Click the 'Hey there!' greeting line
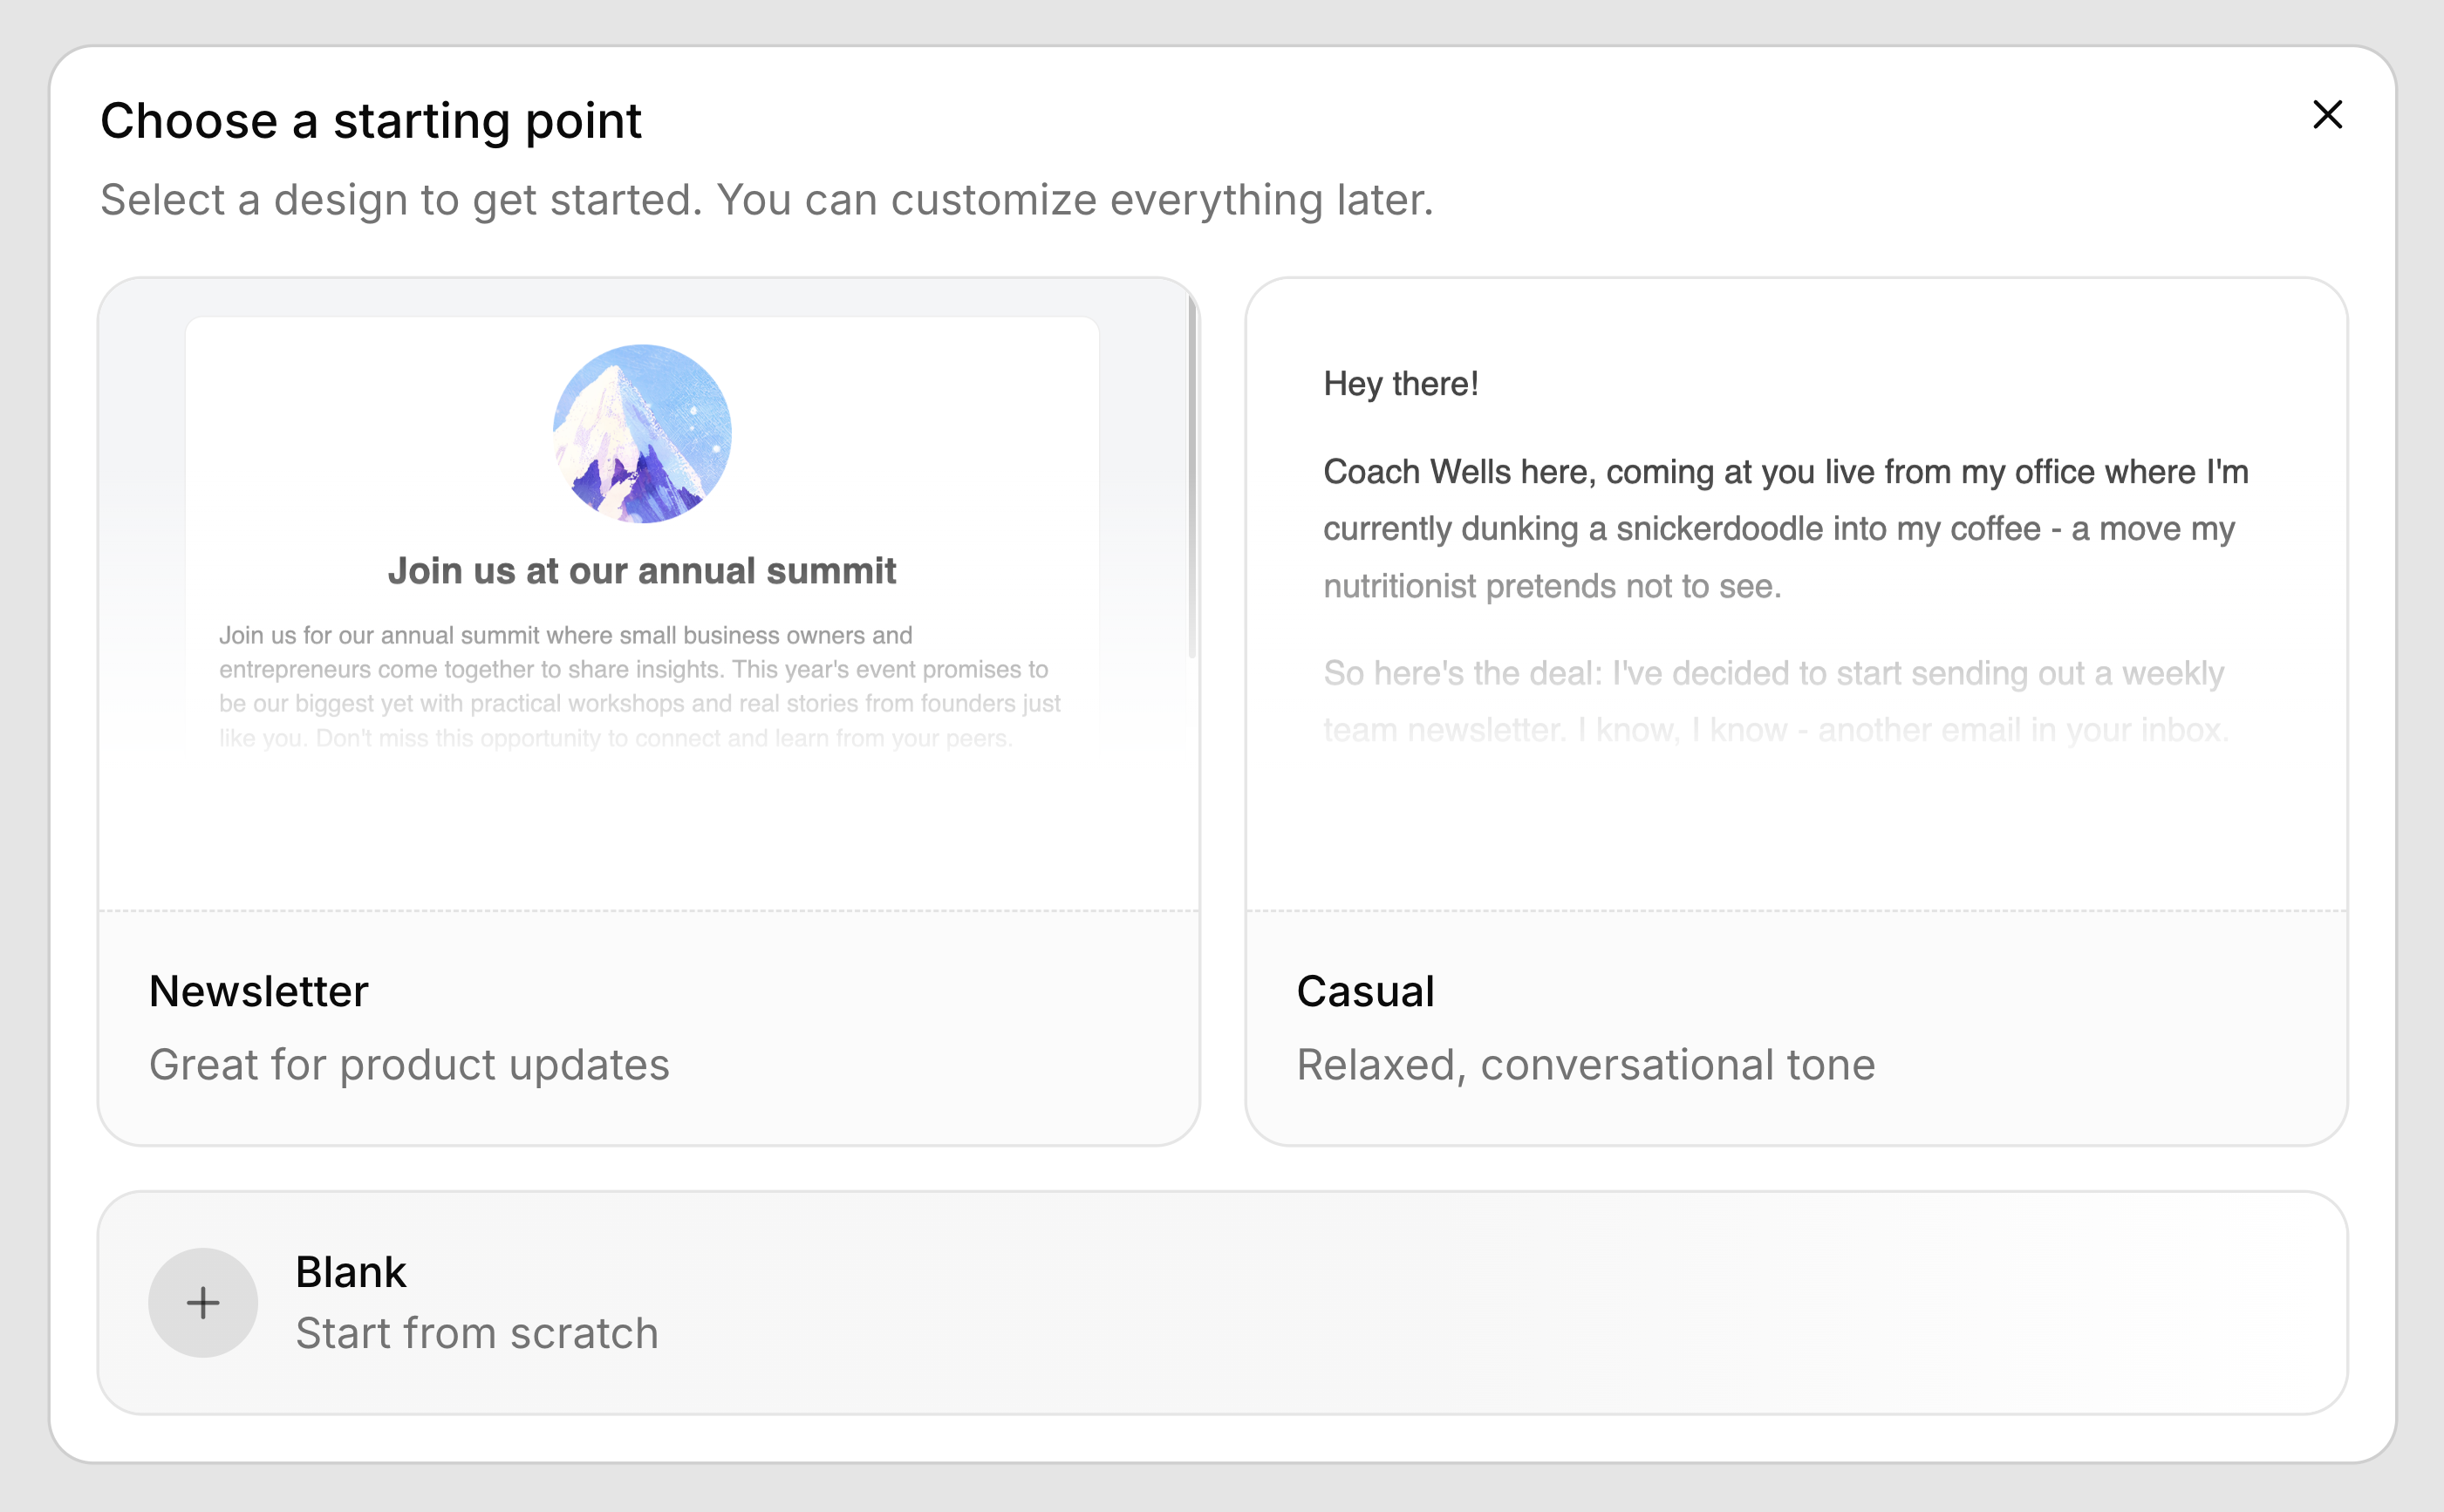The height and width of the screenshot is (1512, 2444). (1401, 383)
